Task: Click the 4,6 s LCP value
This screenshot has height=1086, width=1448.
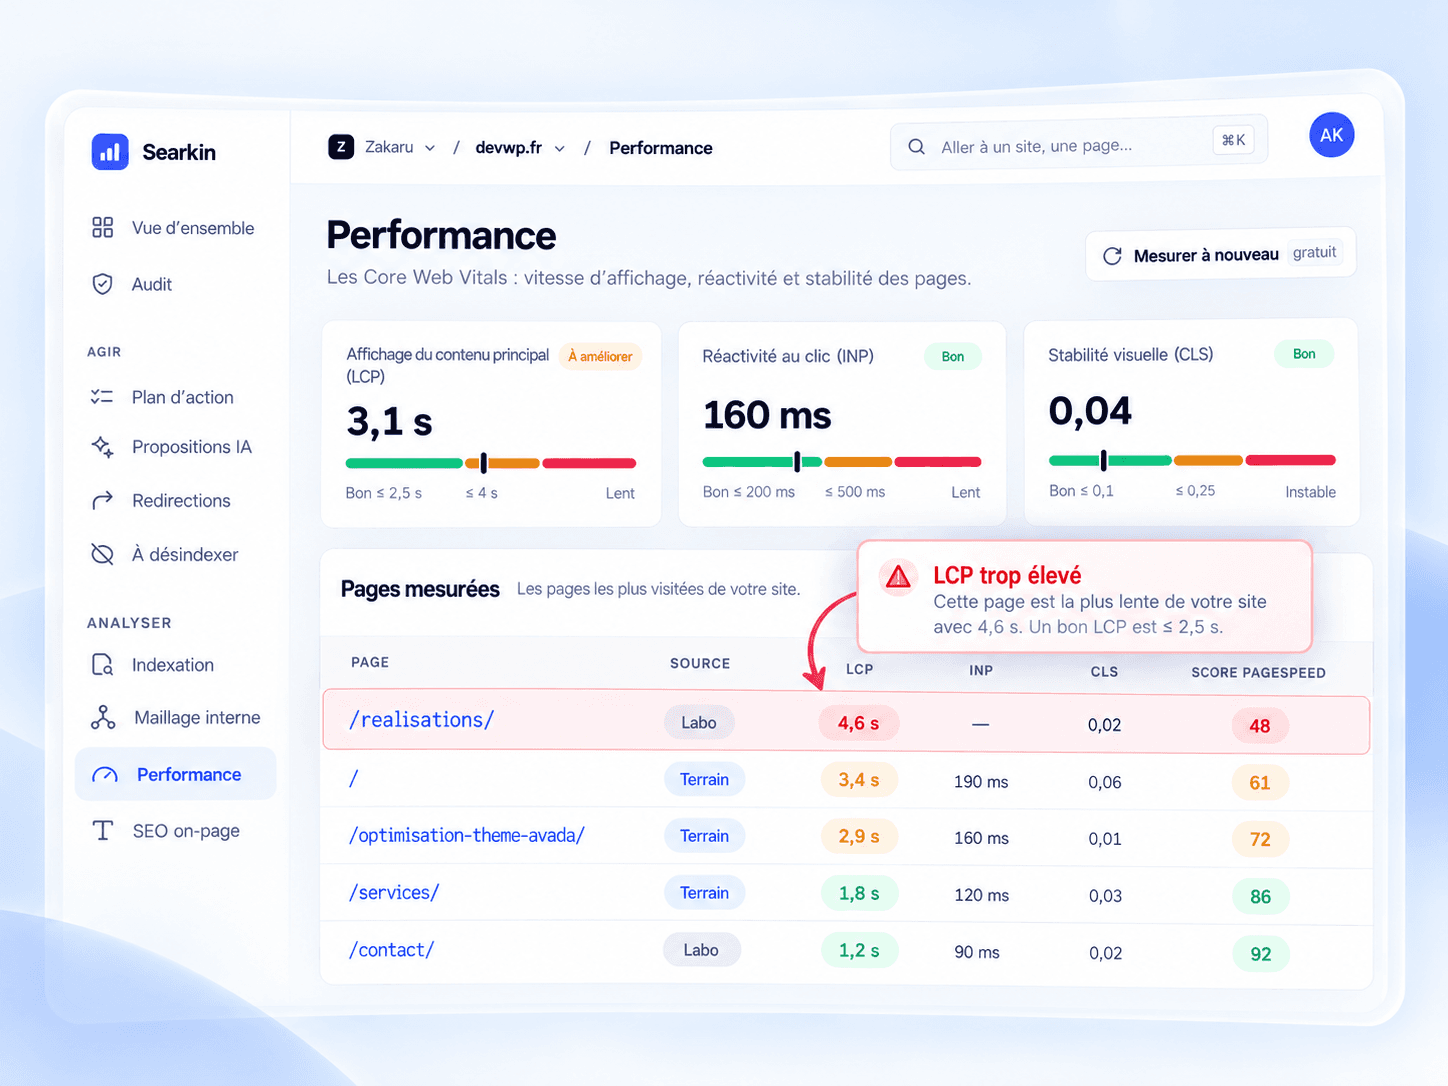Action: pyautogui.click(x=858, y=723)
